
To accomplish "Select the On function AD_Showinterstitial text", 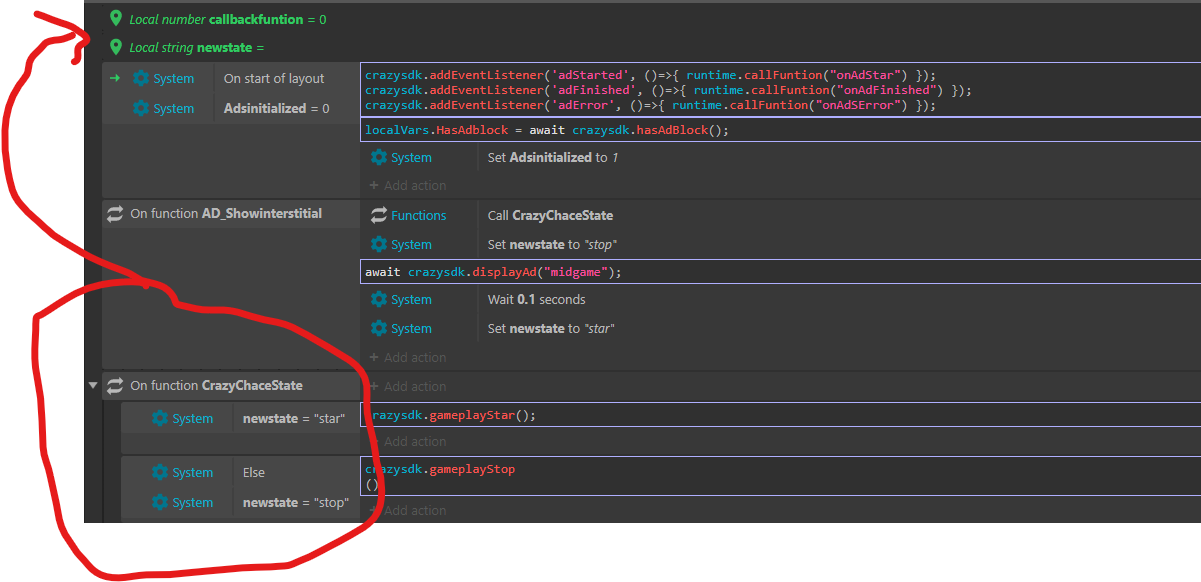I will coord(226,213).
